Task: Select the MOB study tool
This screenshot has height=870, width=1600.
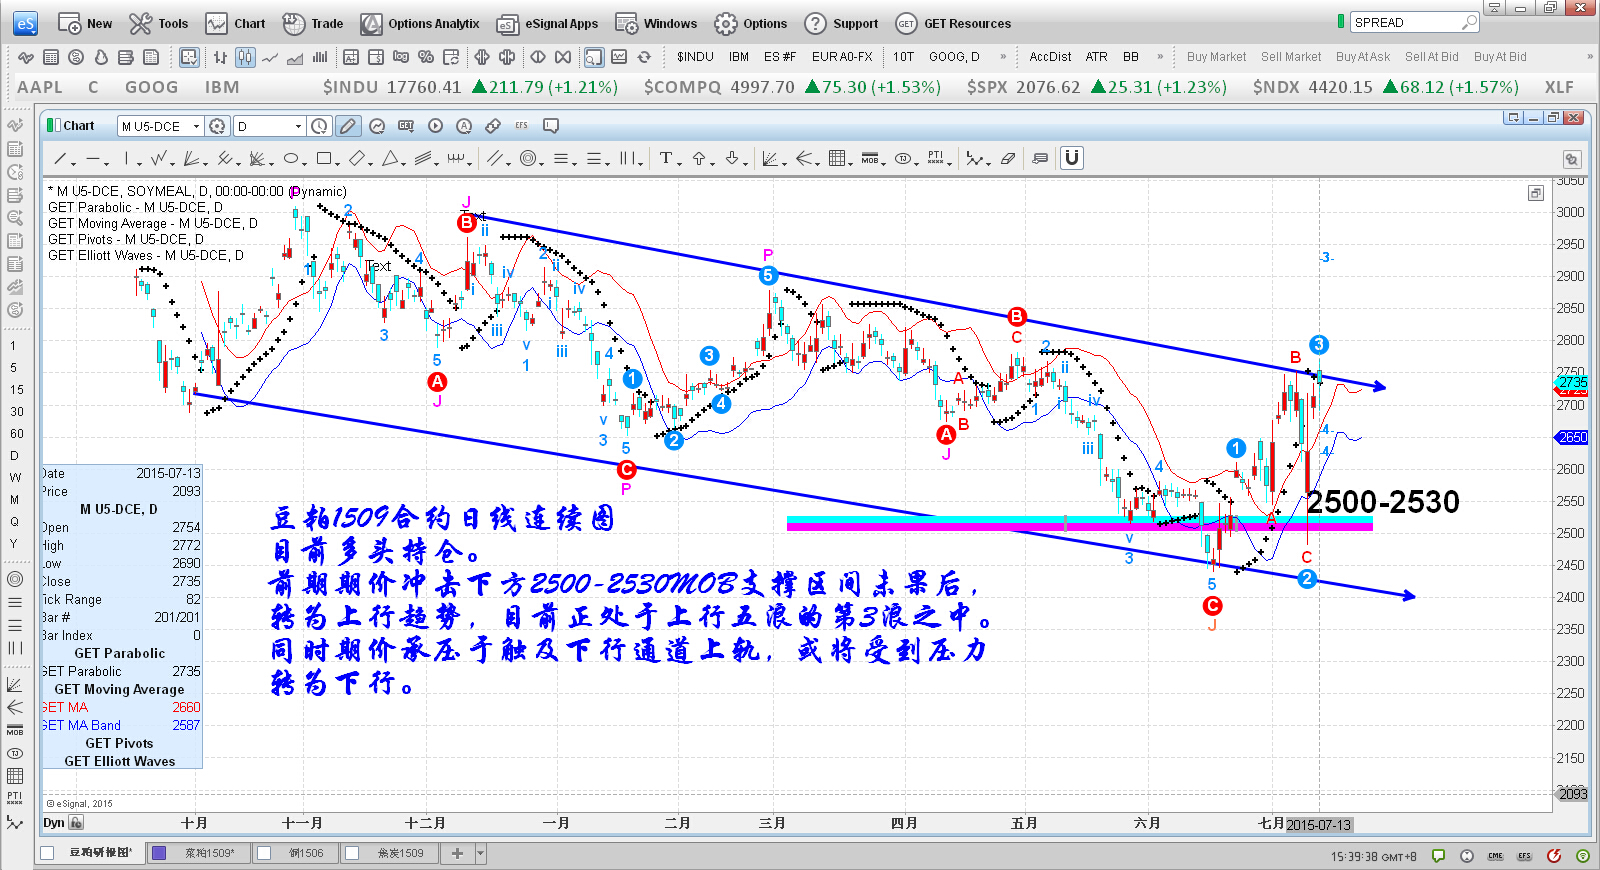Action: coord(870,158)
